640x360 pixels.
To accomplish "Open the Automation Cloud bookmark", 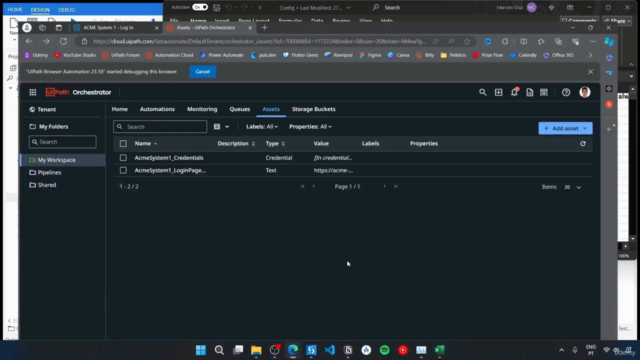I will point(169,55).
